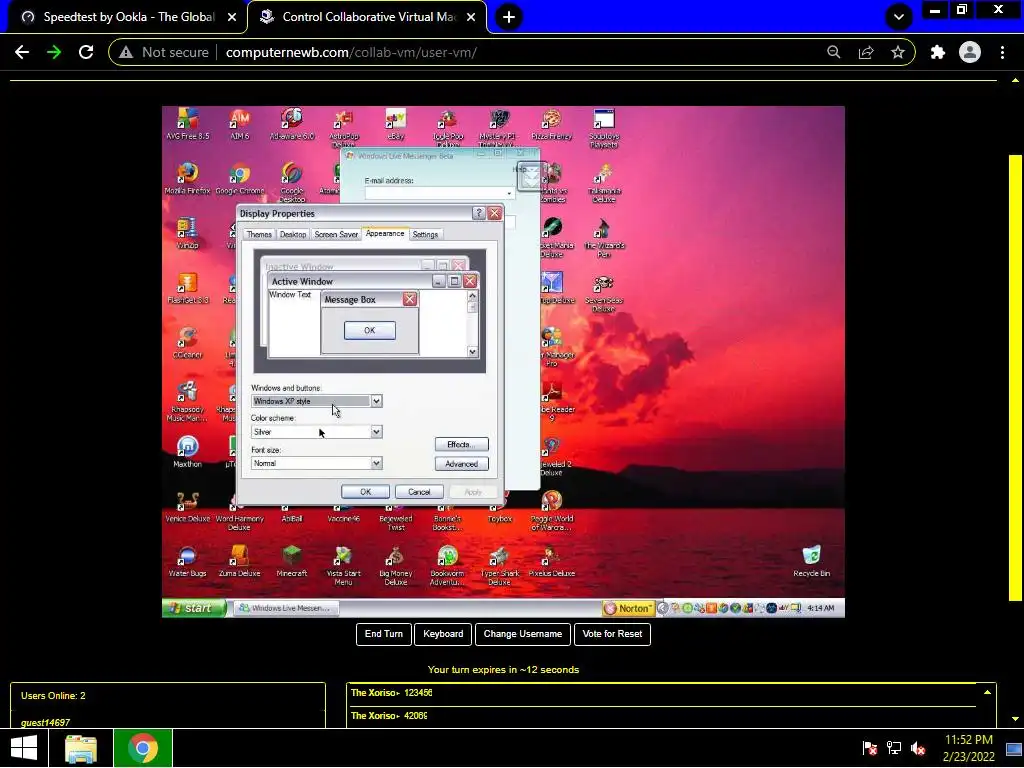Click the host volume muted tray icon
This screenshot has width=1024, height=768.
coord(918,748)
